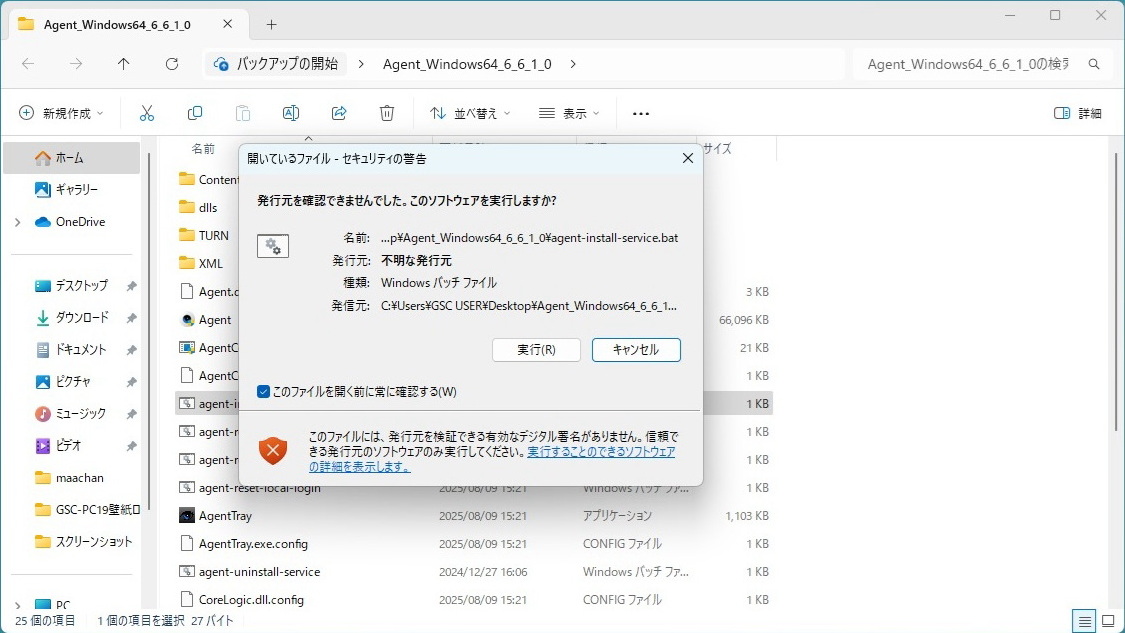Click the Copy icon in toolbar
This screenshot has height=633, width=1125.
[x=194, y=113]
